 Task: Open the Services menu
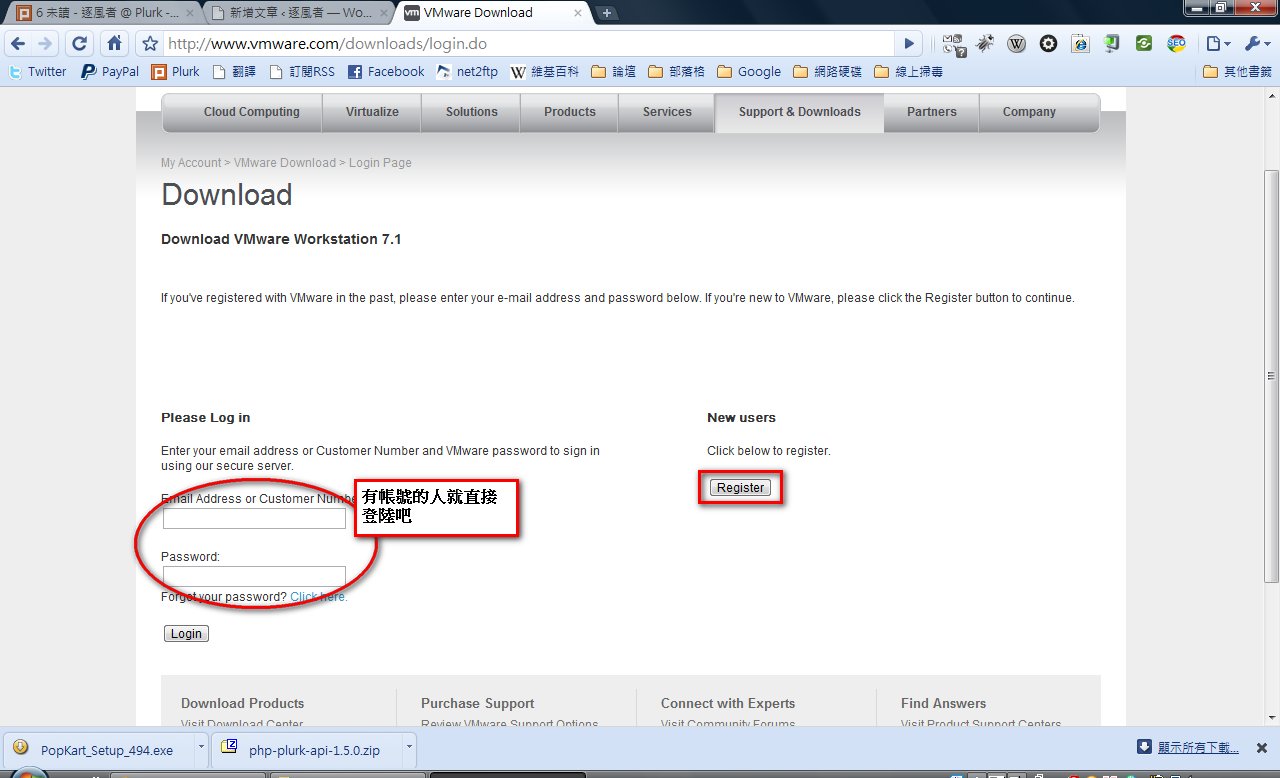point(667,112)
